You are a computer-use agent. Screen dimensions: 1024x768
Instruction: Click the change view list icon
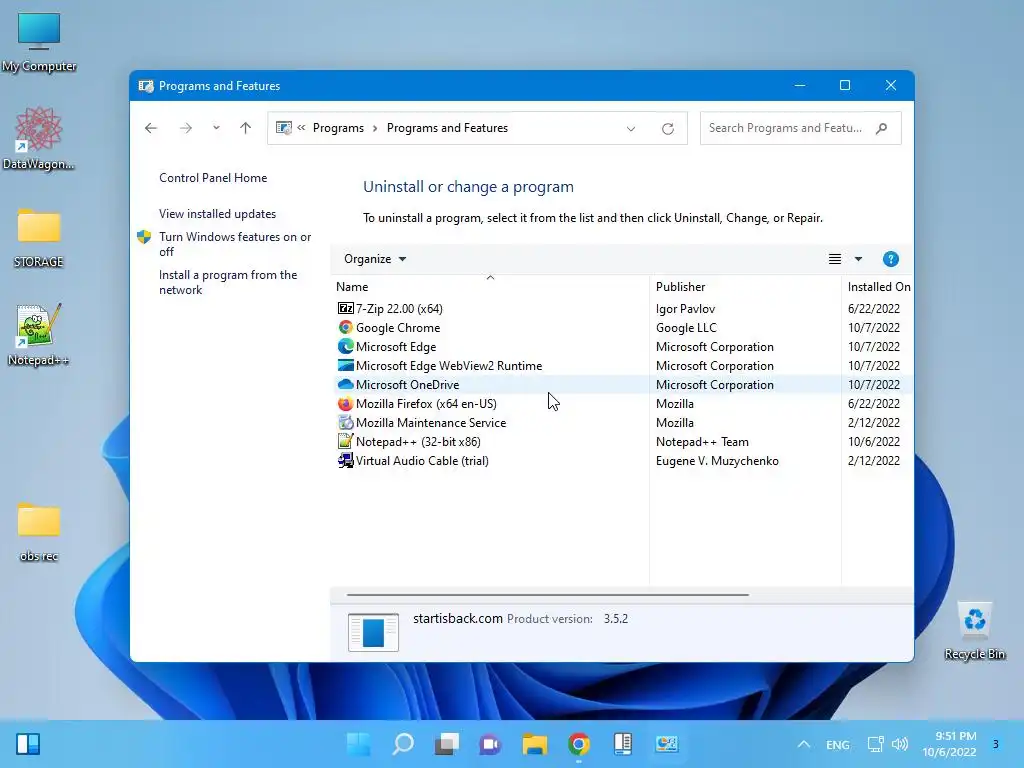(x=835, y=259)
